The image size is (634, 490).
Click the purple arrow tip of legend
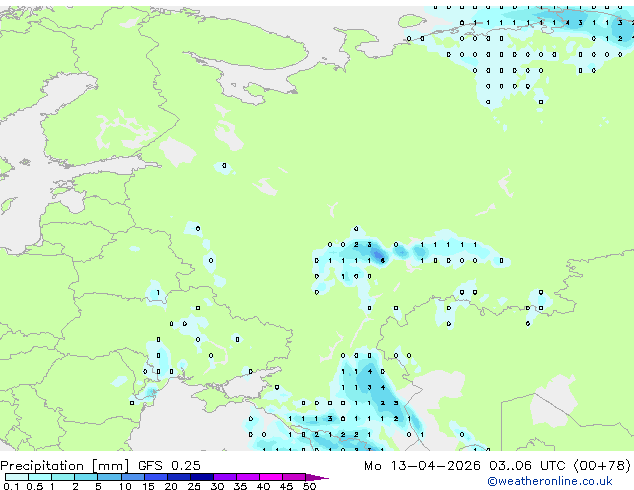click(x=317, y=477)
